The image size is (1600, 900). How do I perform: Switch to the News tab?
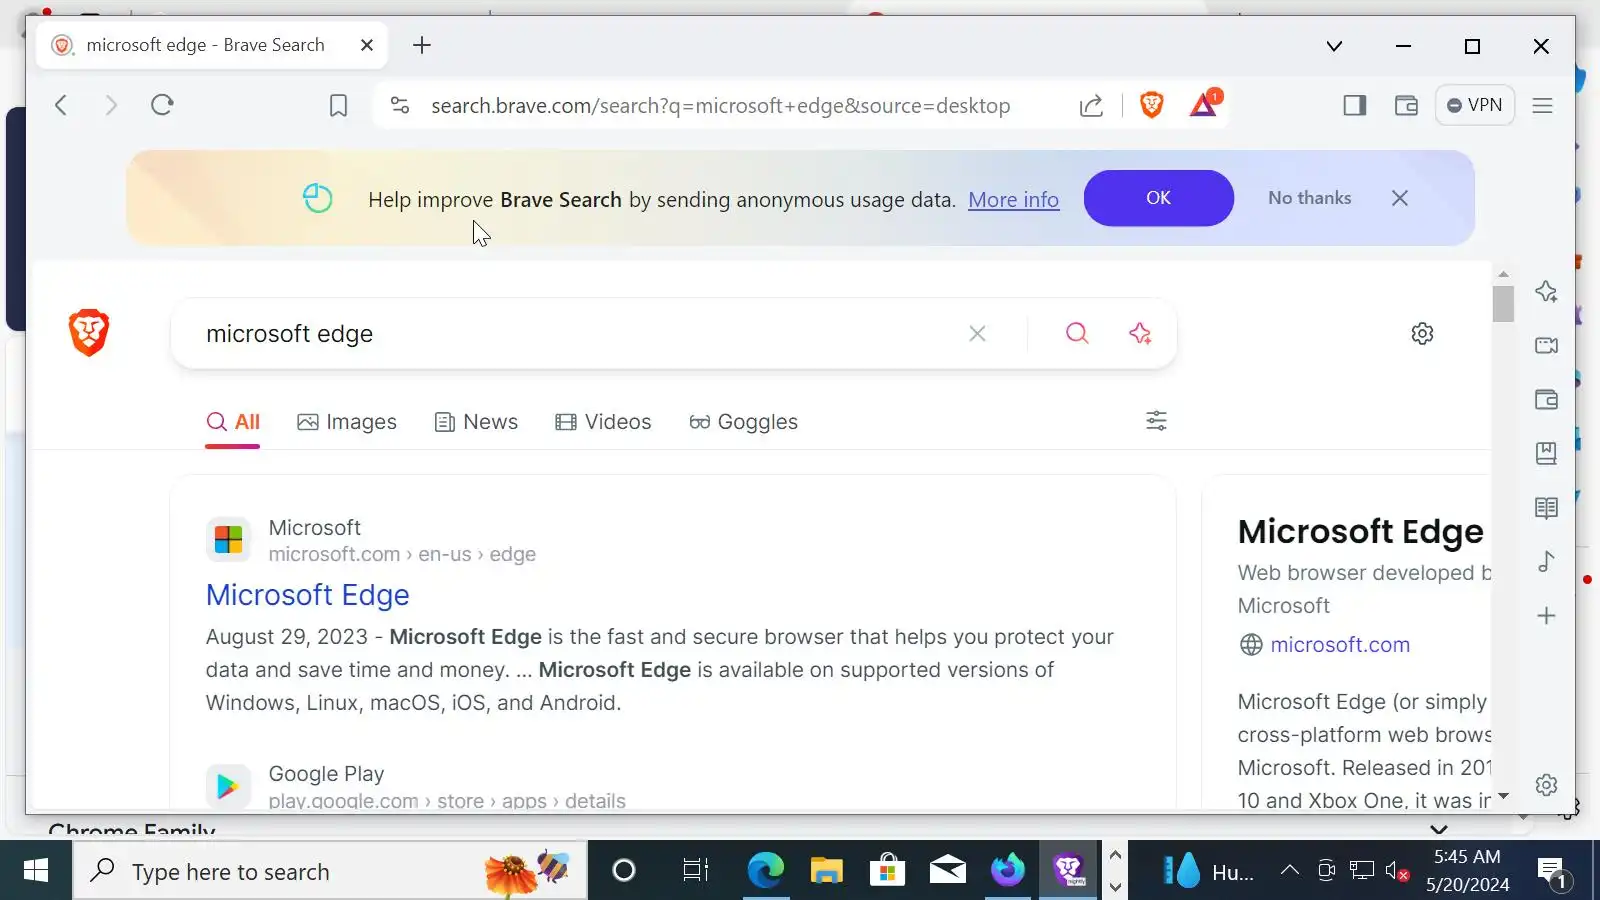click(476, 422)
